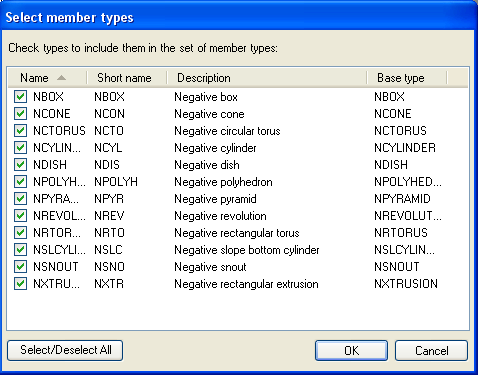Click the NSLC short name cell
478x375 pixels.
click(108, 250)
